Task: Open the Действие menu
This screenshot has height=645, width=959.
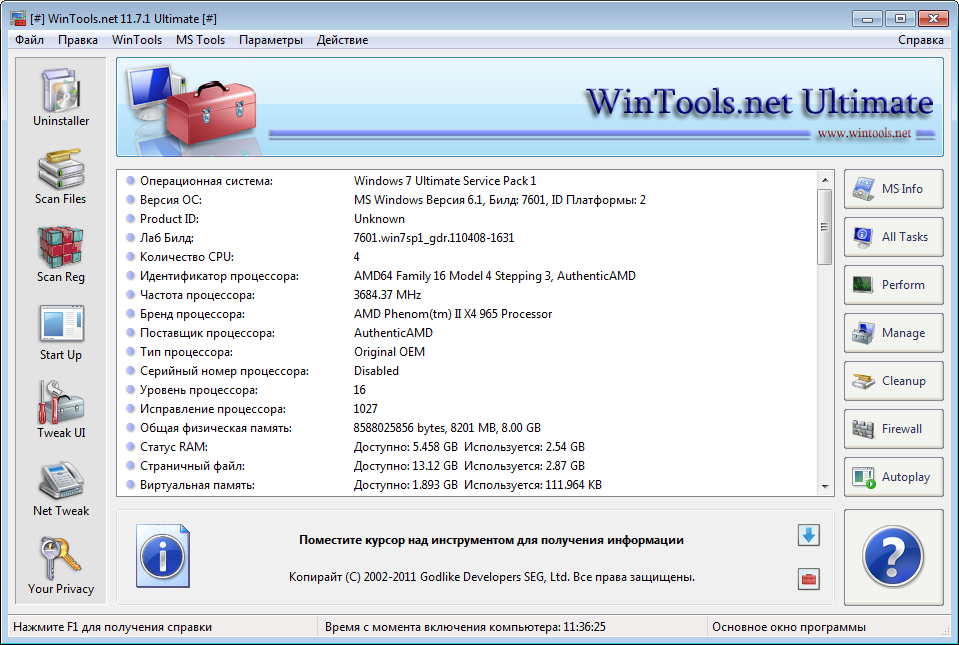Action: (342, 40)
